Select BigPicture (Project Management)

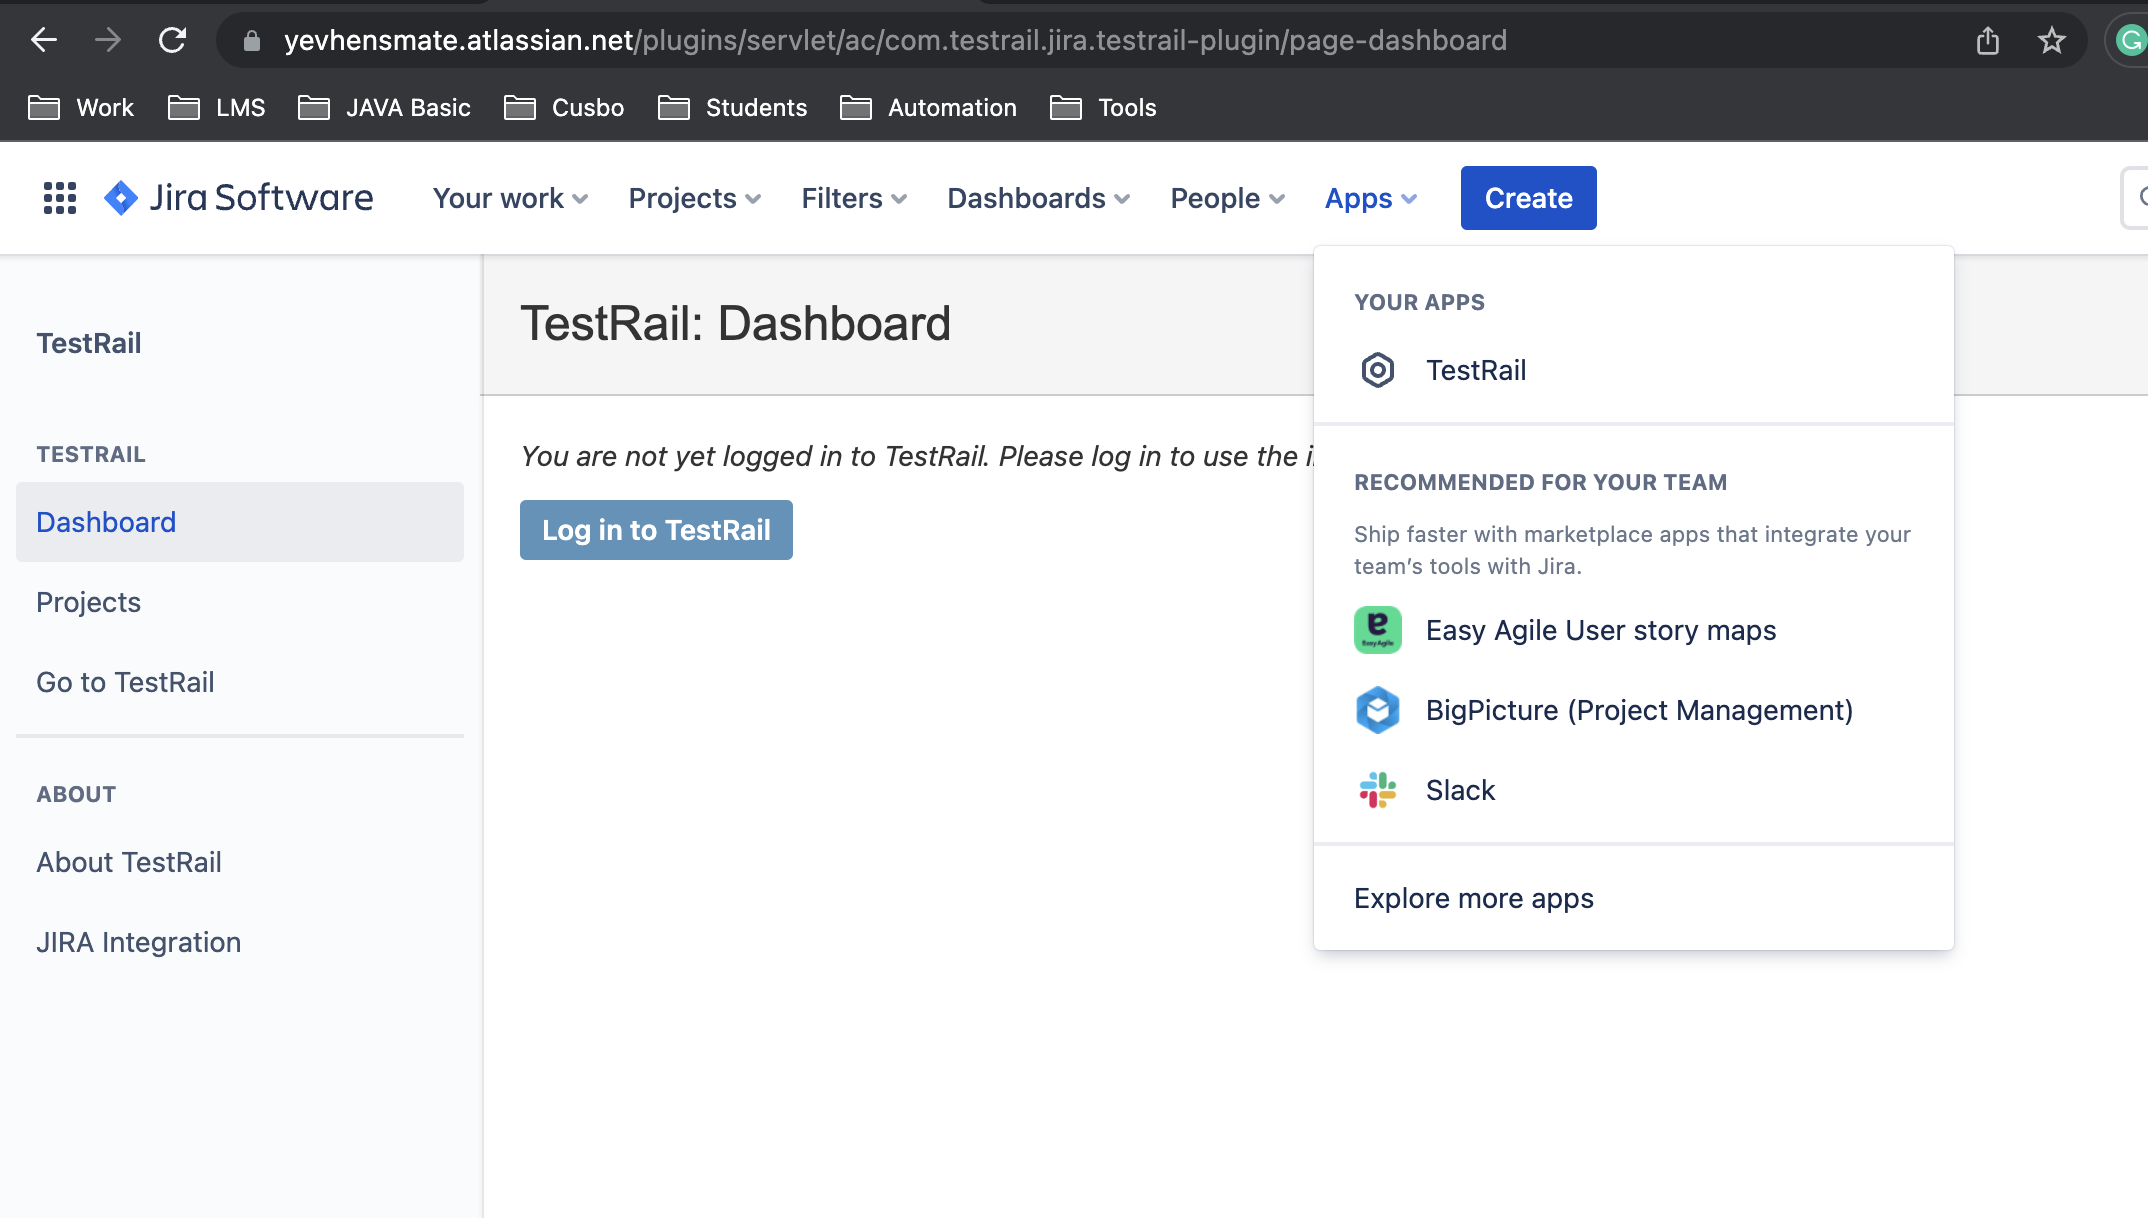pyautogui.click(x=1634, y=710)
